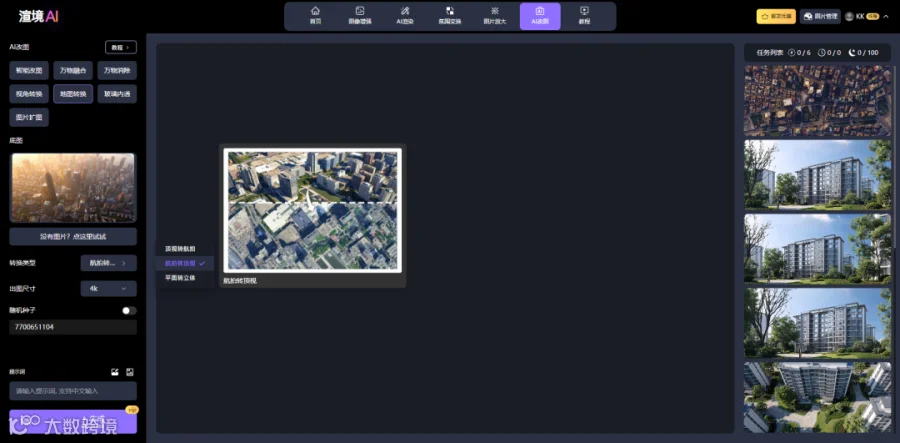Click the seed field showing 7700651104

pyautogui.click(x=73, y=327)
